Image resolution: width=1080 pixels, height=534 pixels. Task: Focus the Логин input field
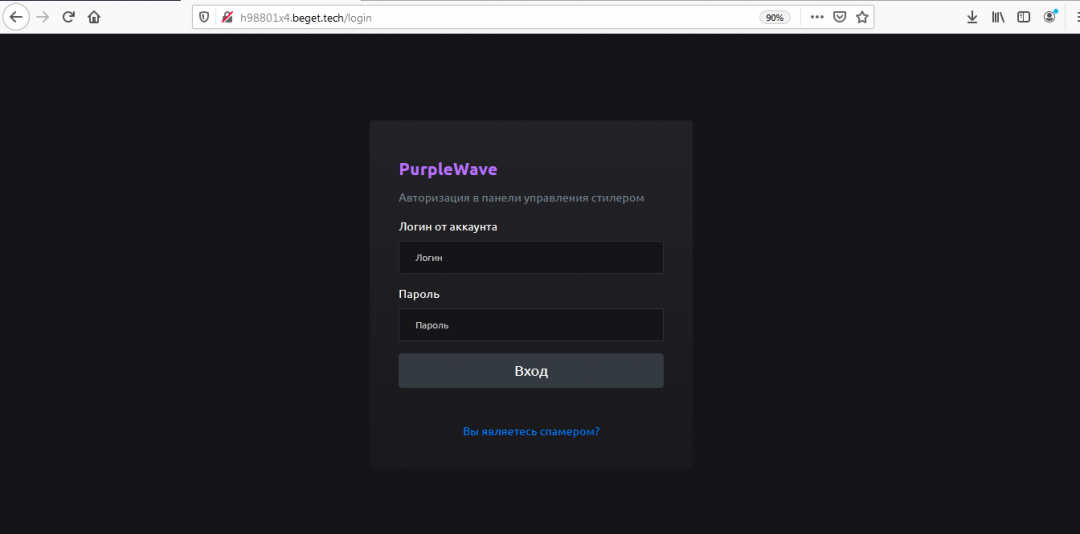click(530, 257)
